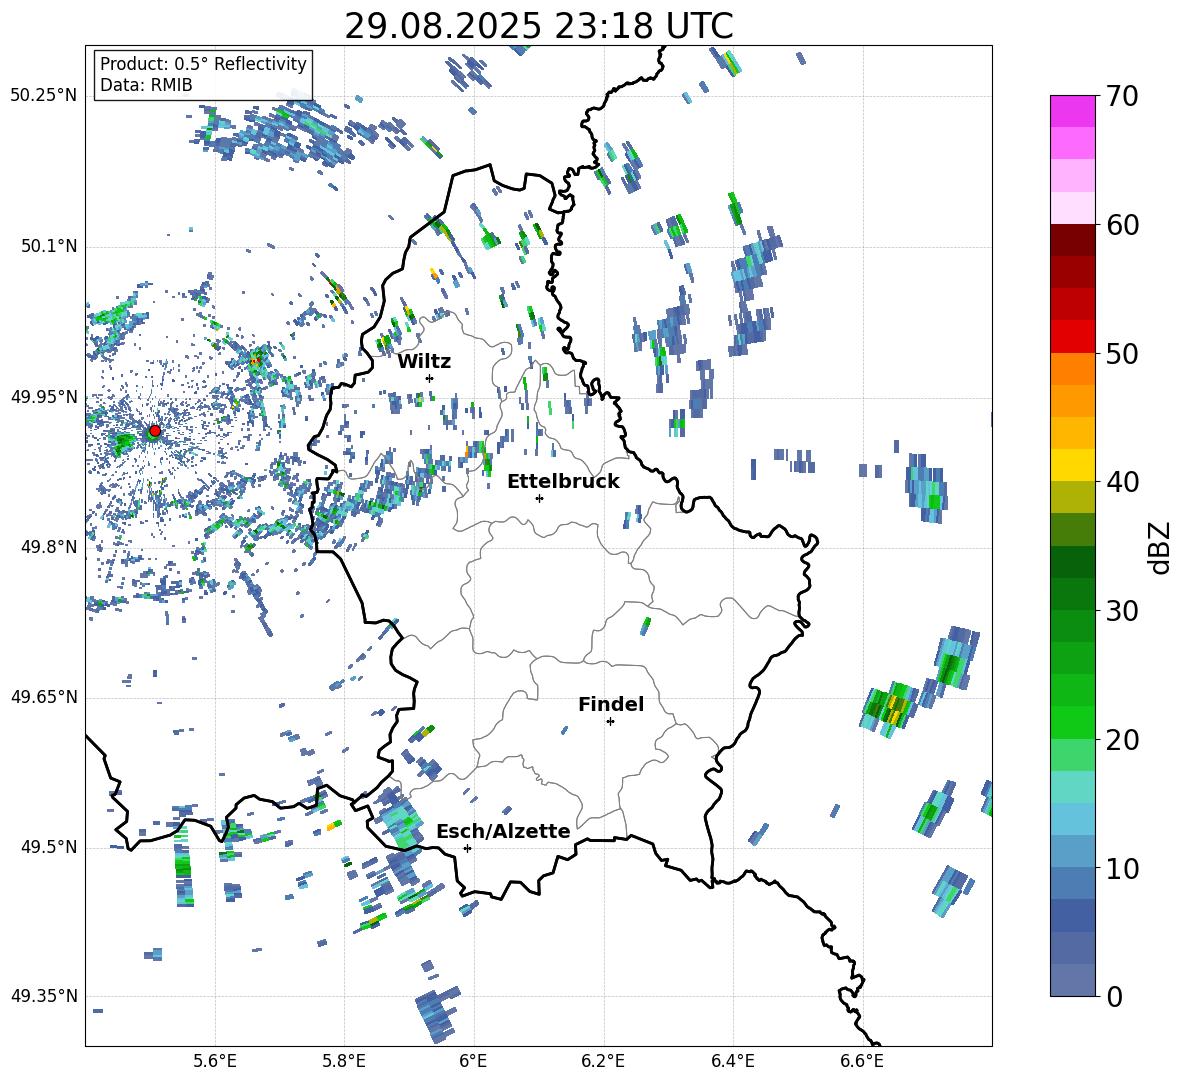Click the Findel city label
The height and width of the screenshot is (1081, 1184).
pyautogui.click(x=611, y=704)
